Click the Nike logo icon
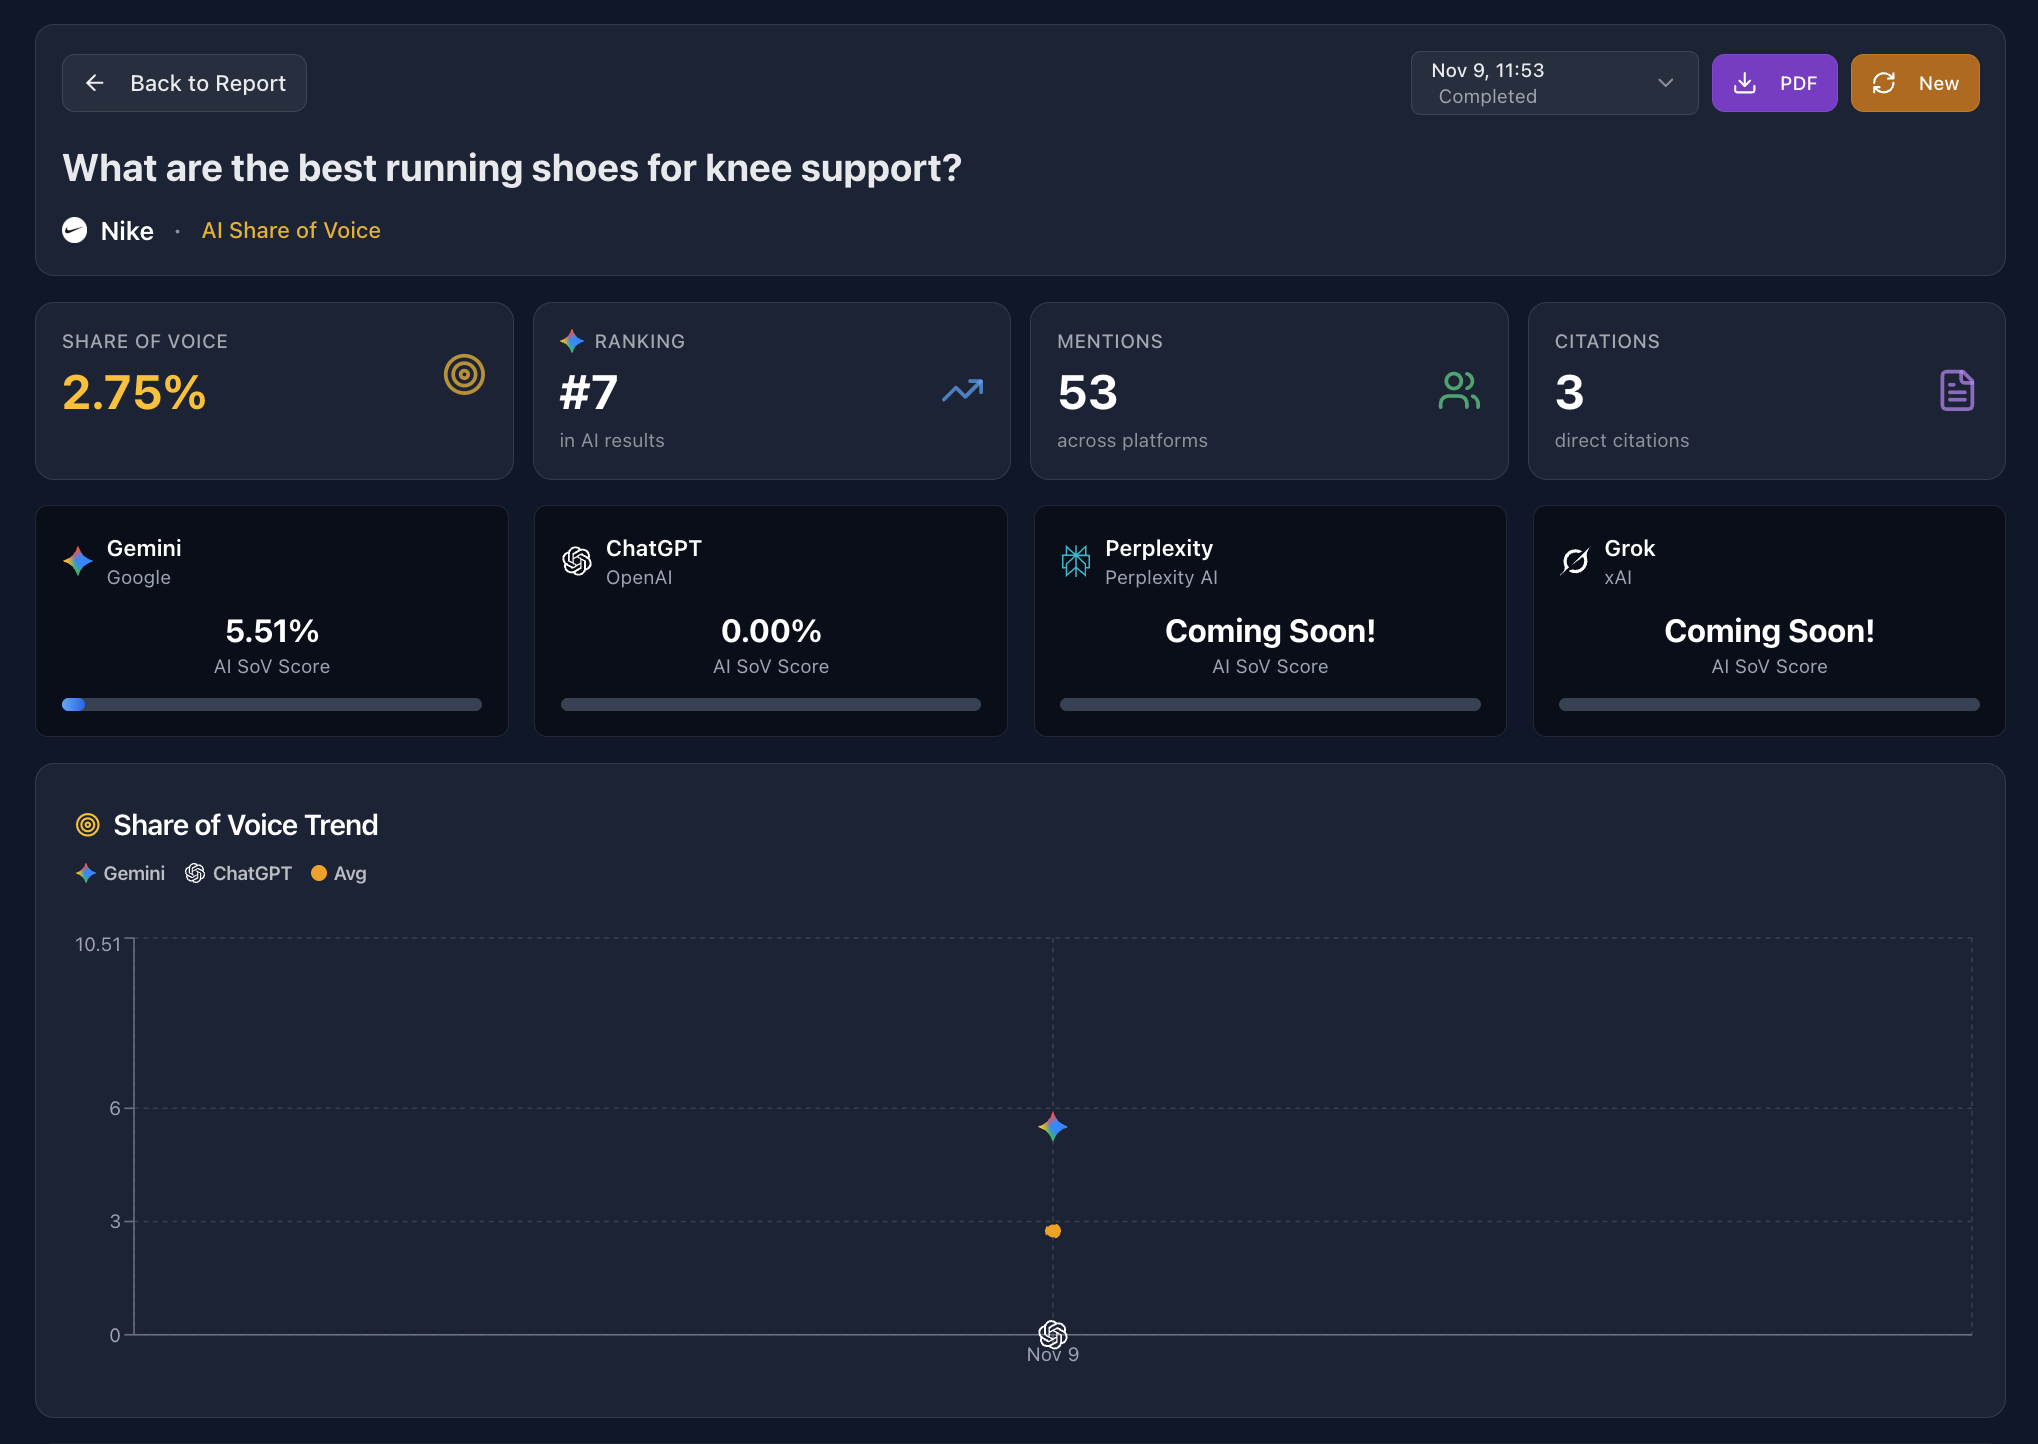 (x=75, y=231)
